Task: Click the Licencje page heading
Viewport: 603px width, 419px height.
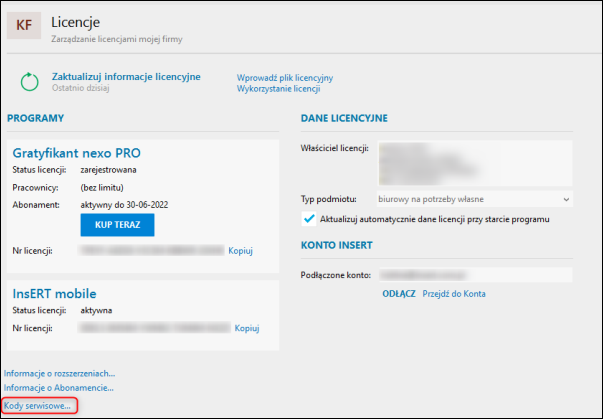Action: click(x=75, y=22)
